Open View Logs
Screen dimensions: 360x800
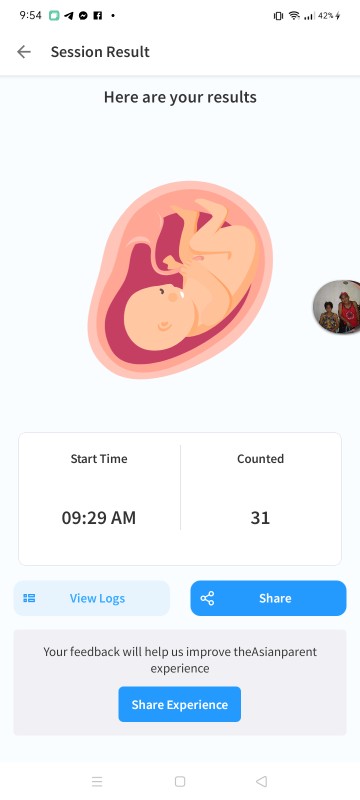pyautogui.click(x=91, y=598)
